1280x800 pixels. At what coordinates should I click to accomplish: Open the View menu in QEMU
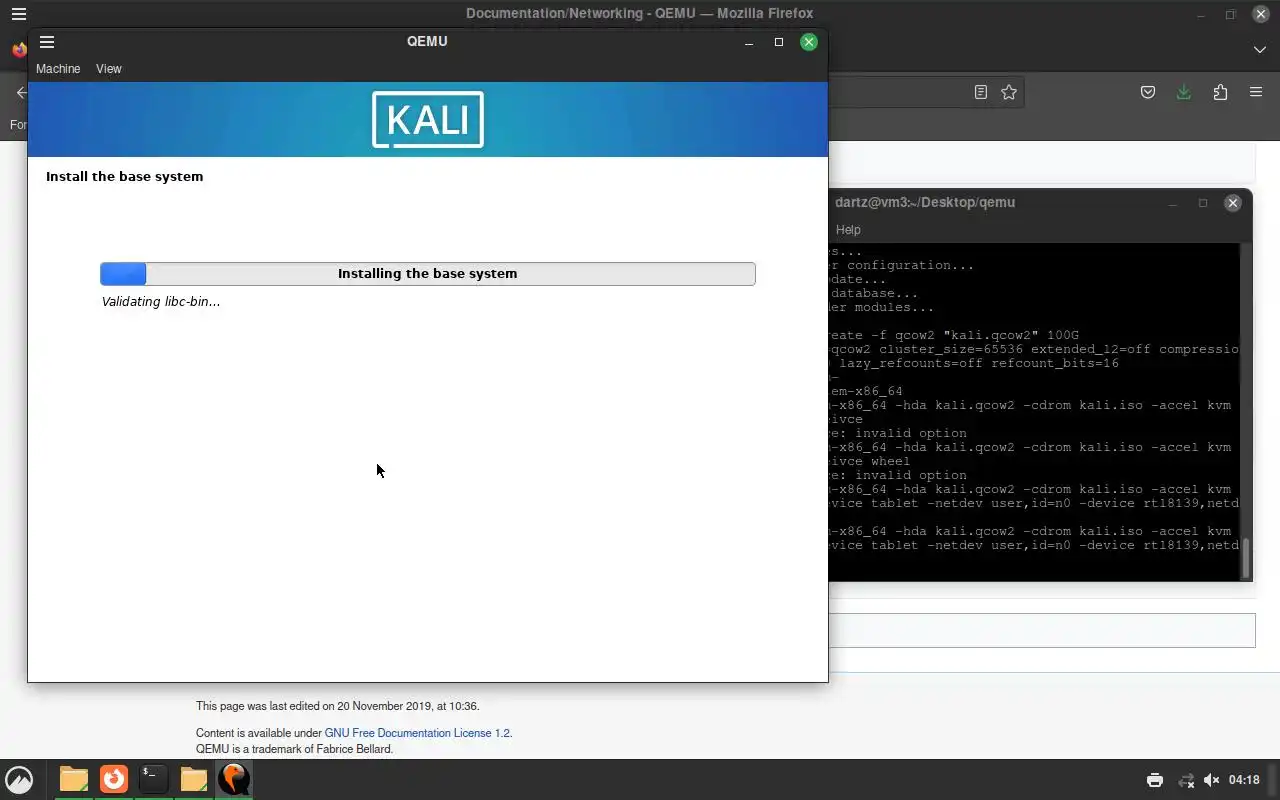click(x=109, y=69)
